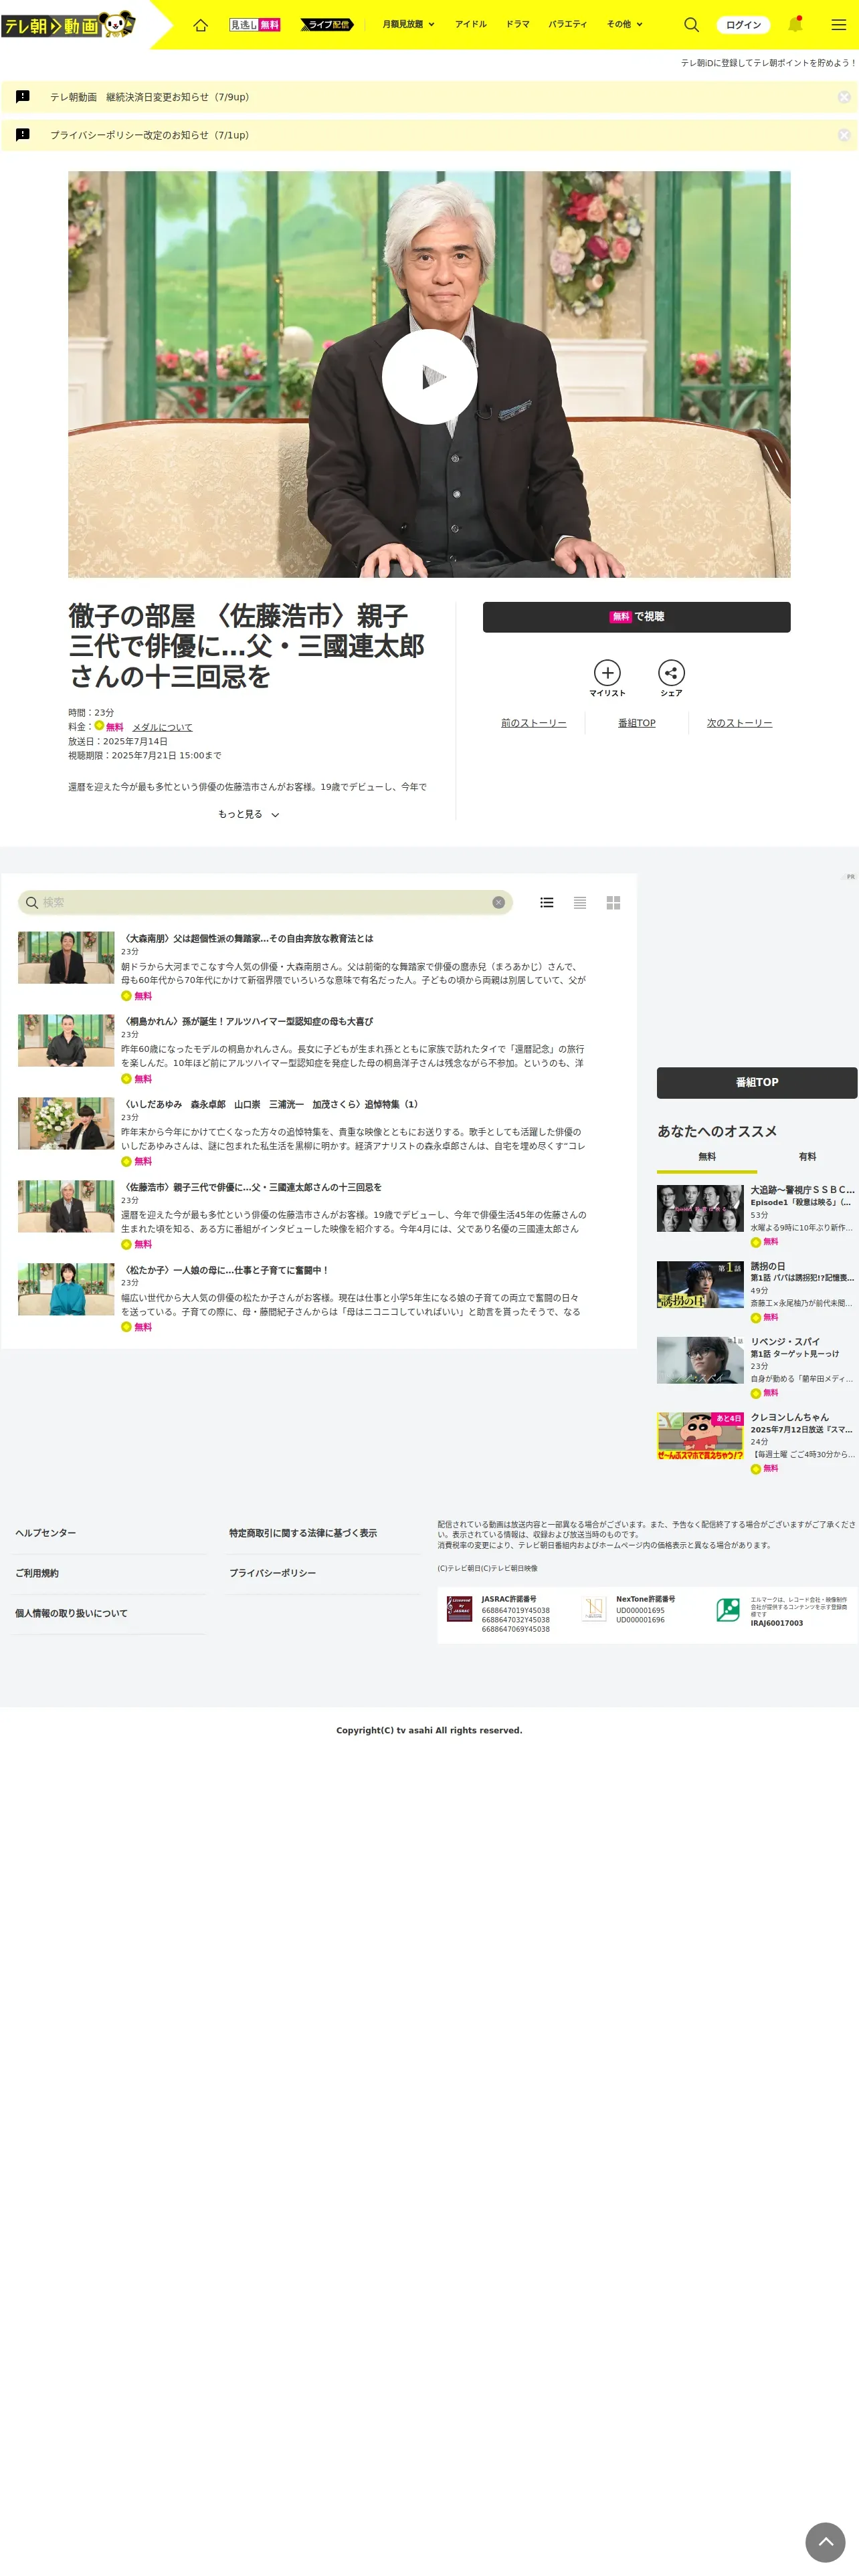Expand the 月額見放題 dropdown
Image resolution: width=859 pixels, height=2576 pixels.
408,24
